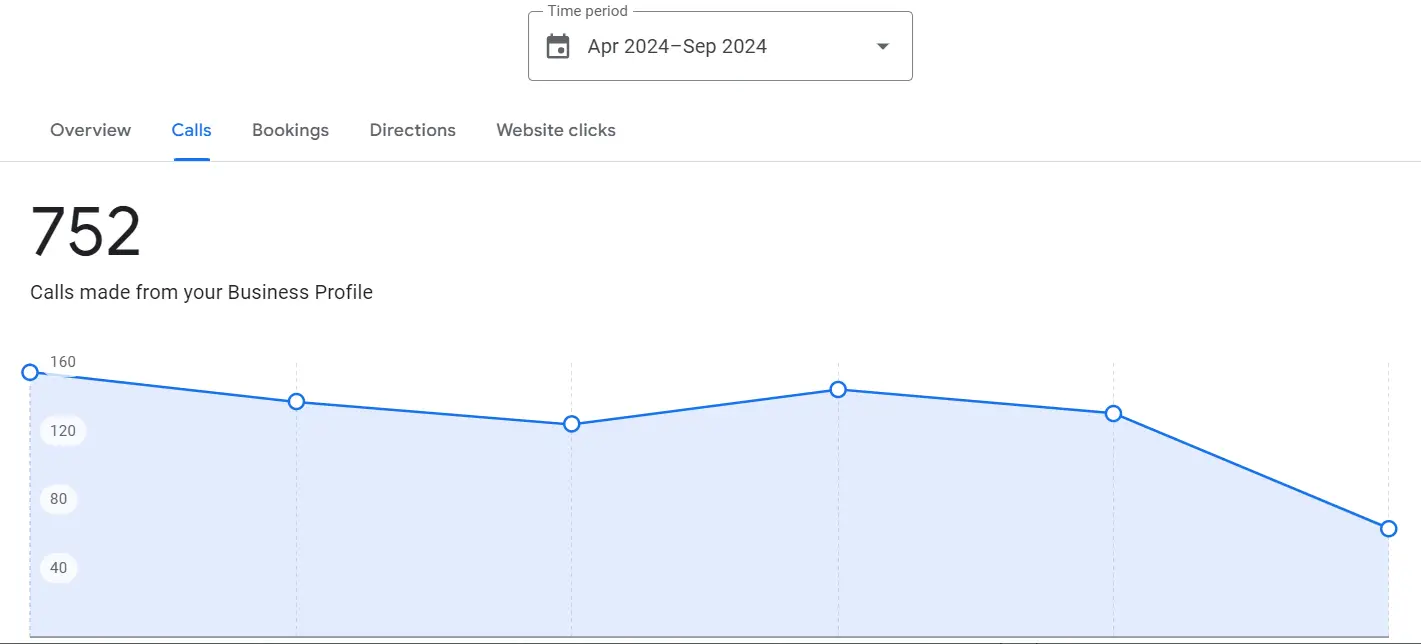Select the second chart point for May

pos(296,402)
